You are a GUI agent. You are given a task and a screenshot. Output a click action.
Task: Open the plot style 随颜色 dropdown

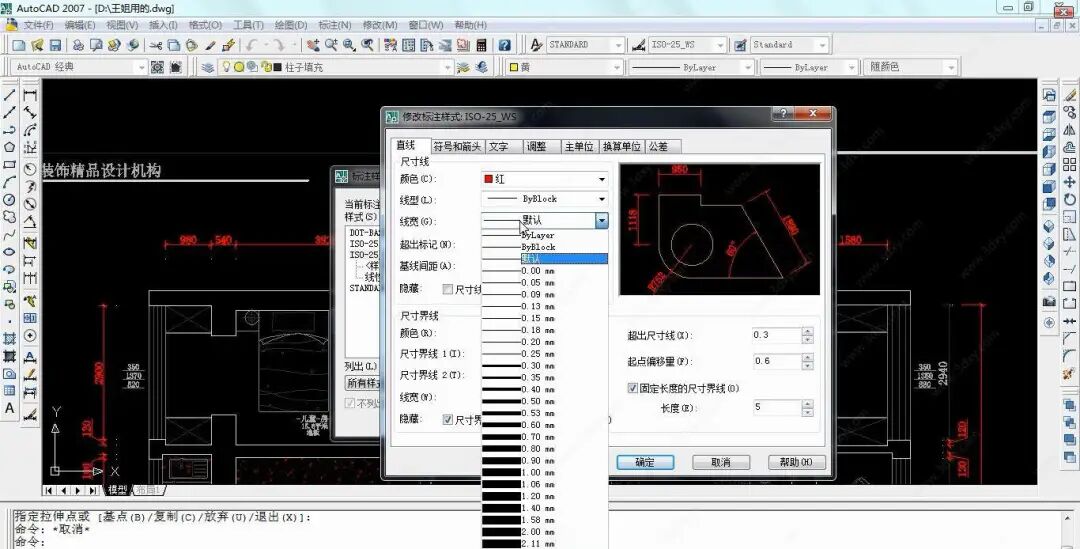pos(911,67)
